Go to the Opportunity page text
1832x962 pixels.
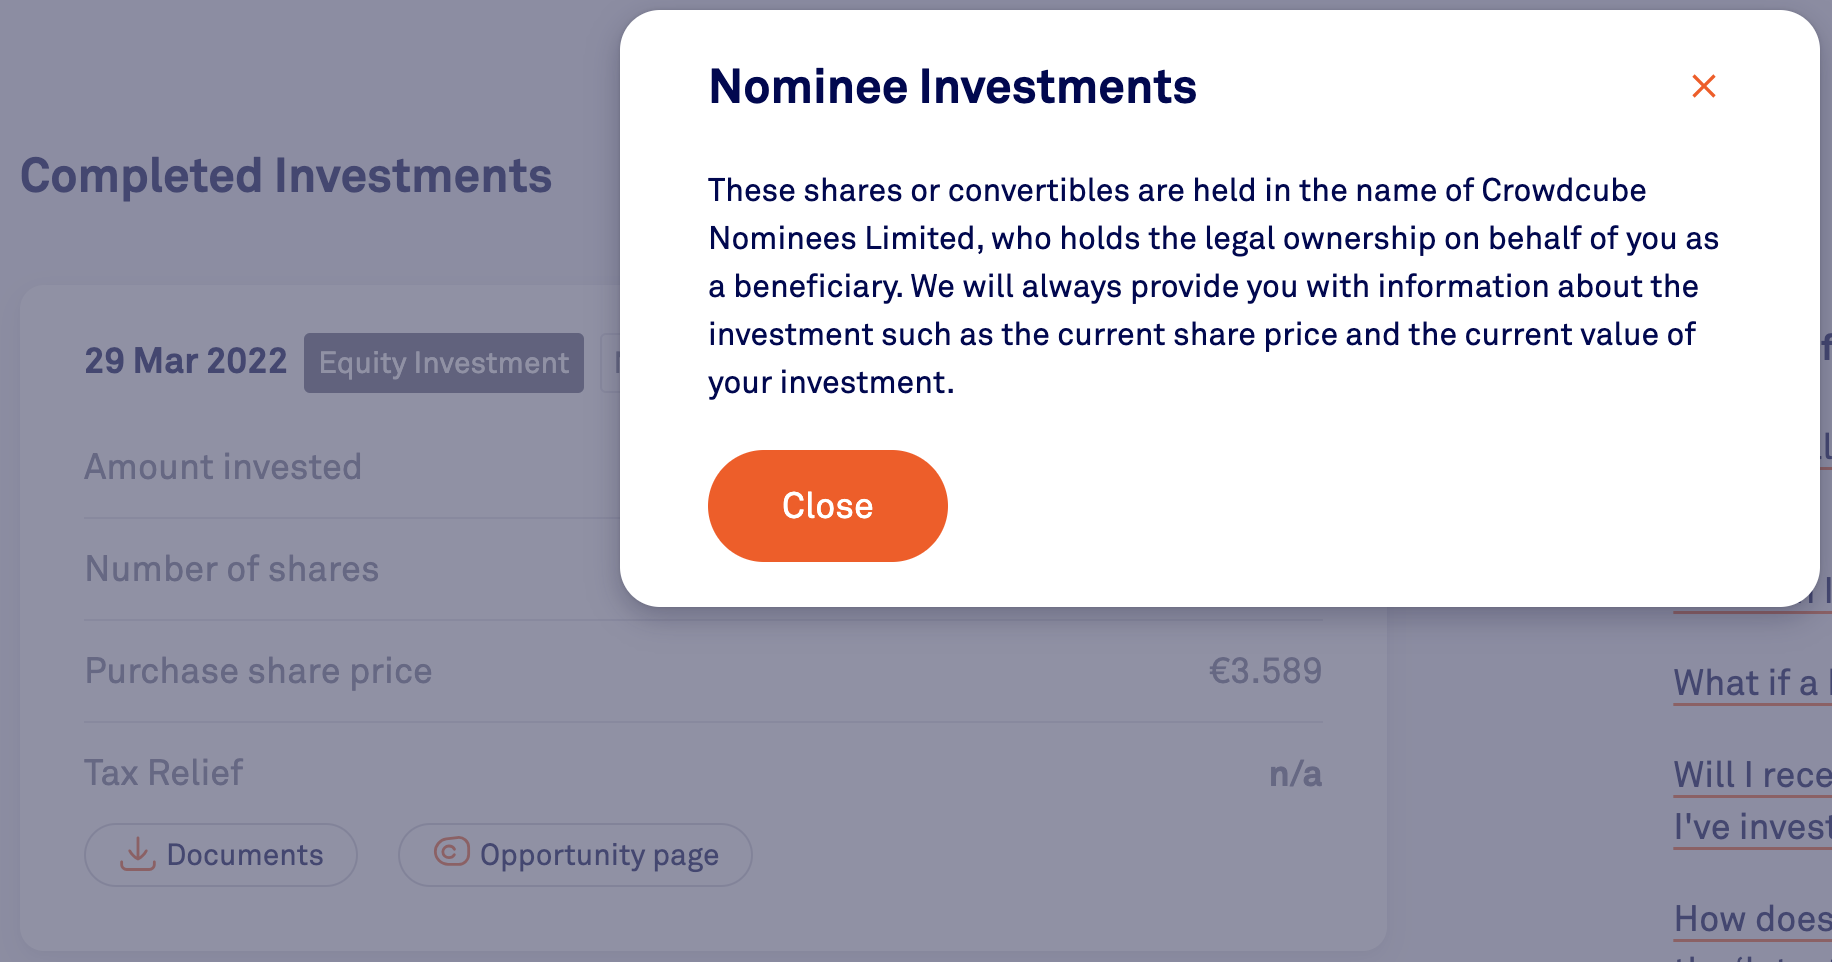pos(599,856)
